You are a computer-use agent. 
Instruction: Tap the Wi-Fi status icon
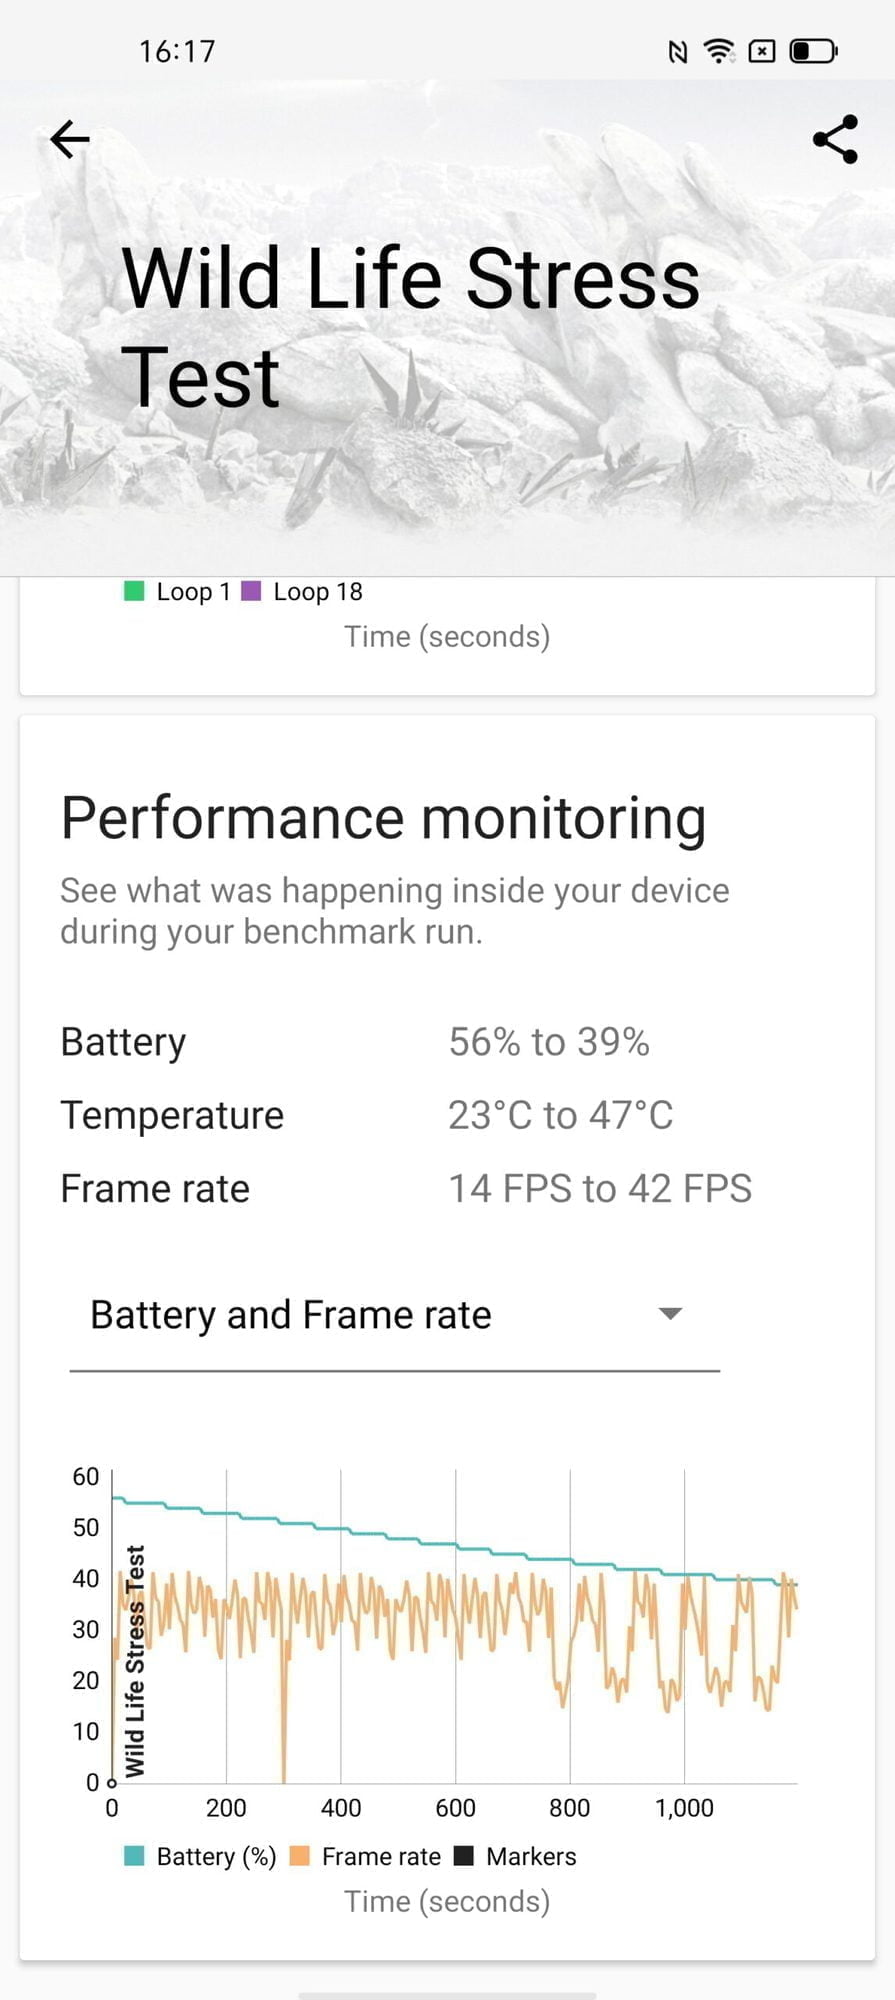pos(719,51)
